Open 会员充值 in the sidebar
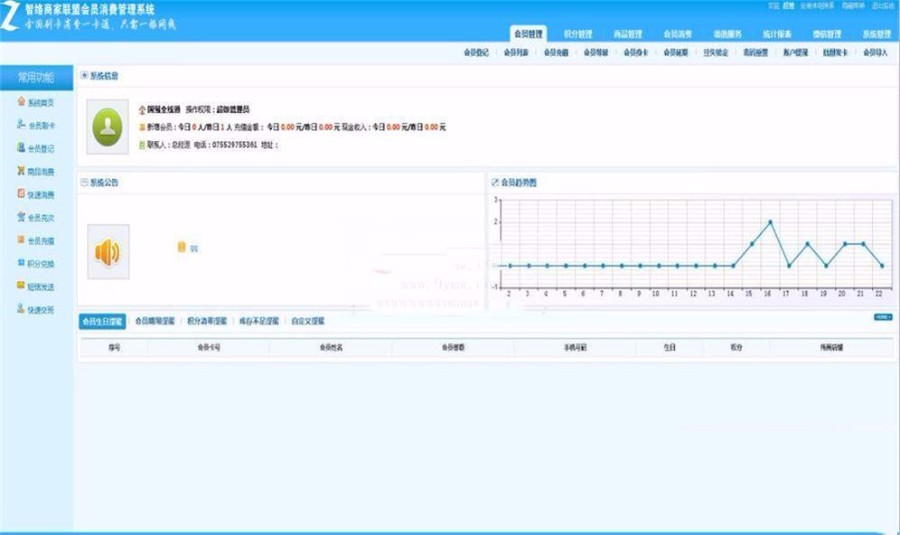The image size is (900, 535). tap(21, 240)
